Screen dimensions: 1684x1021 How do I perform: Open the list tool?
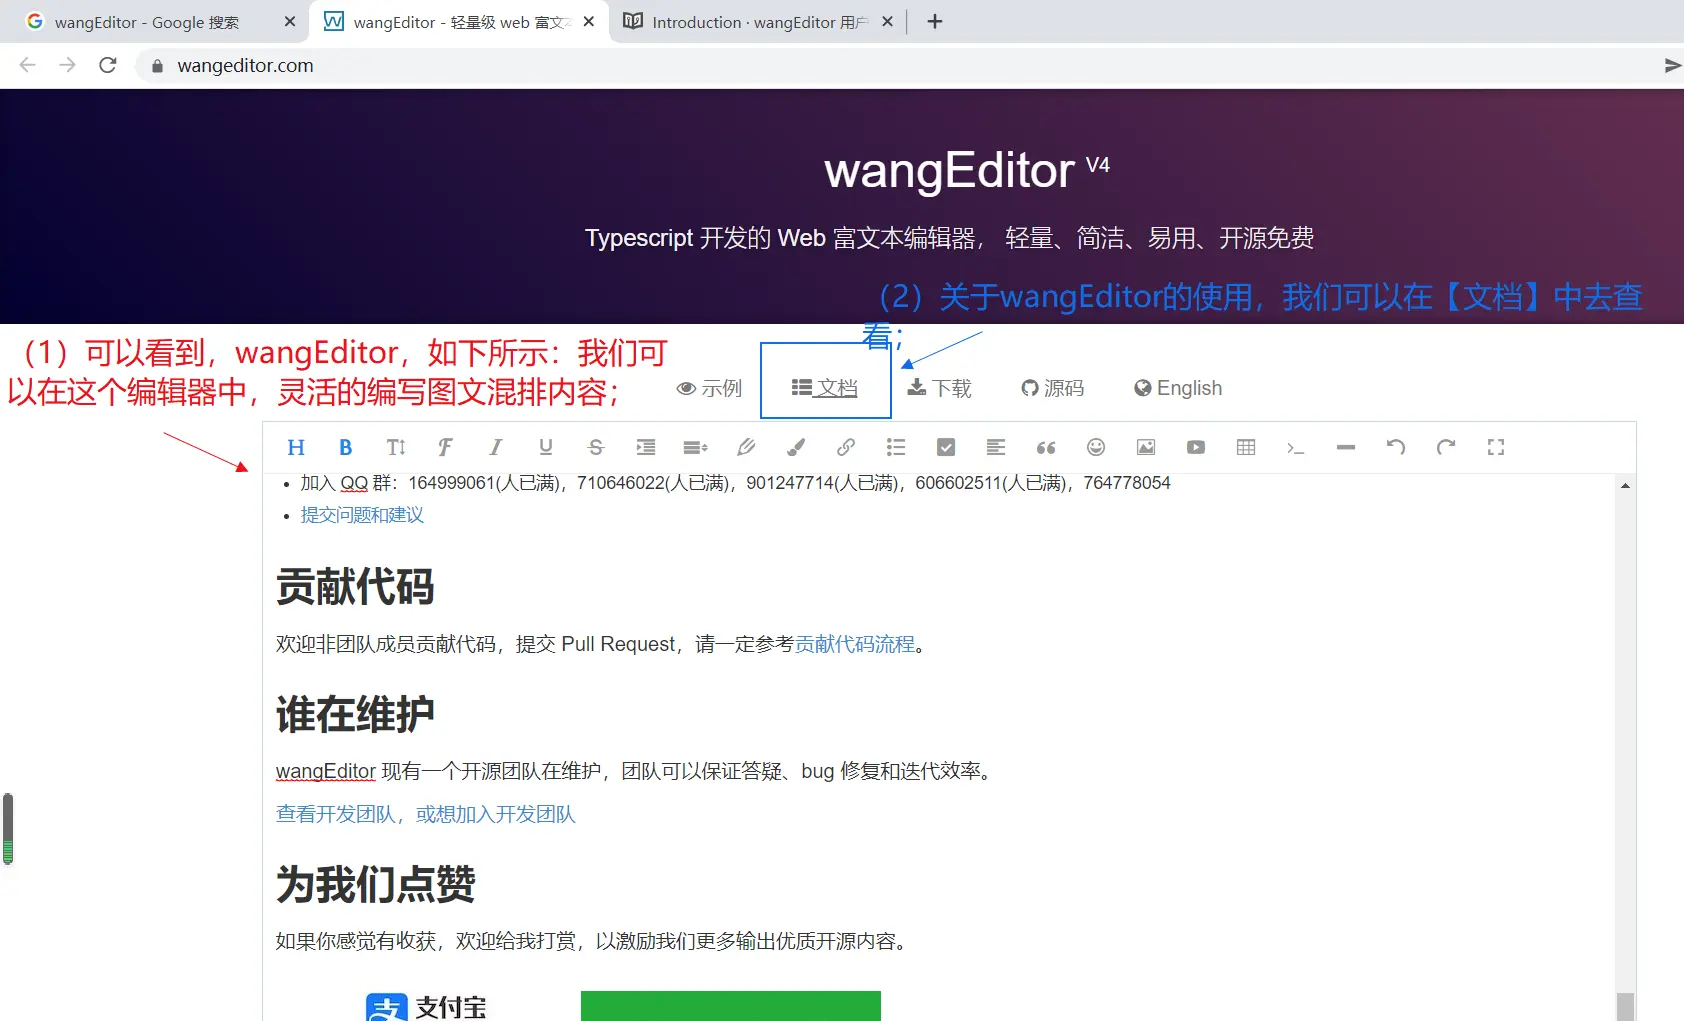pos(896,447)
